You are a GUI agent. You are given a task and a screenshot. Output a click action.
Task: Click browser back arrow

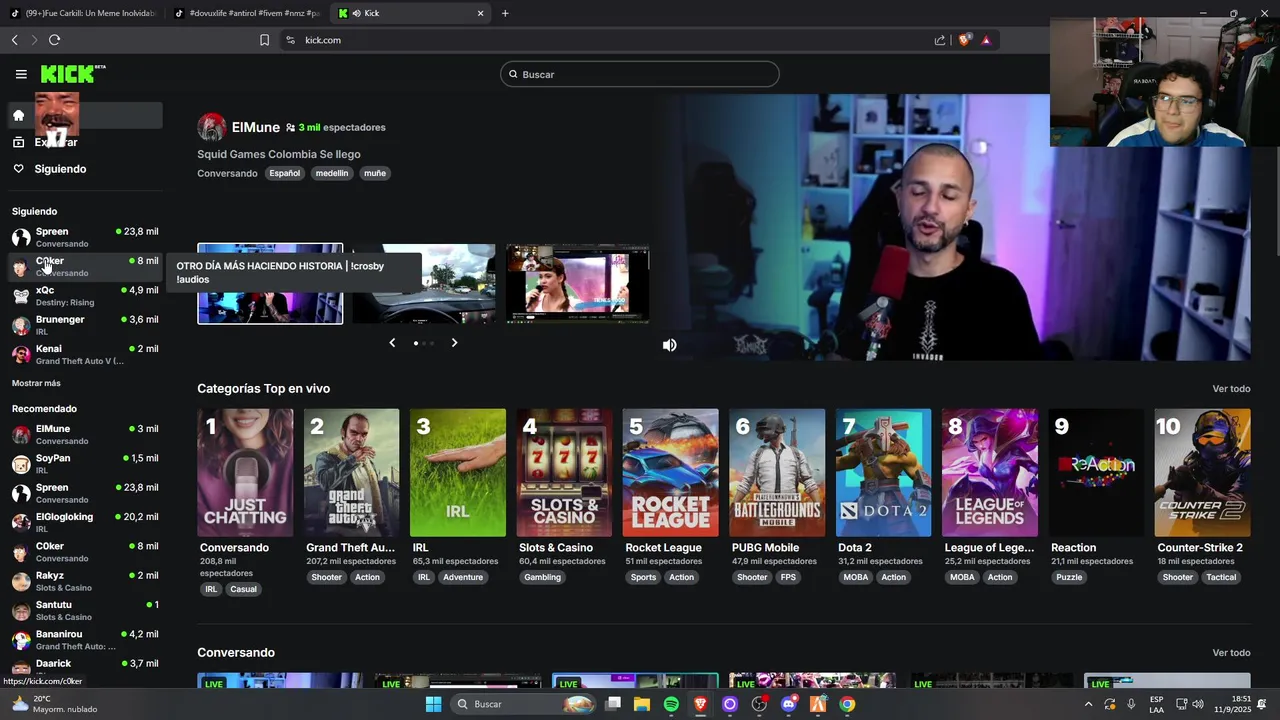pyautogui.click(x=14, y=40)
